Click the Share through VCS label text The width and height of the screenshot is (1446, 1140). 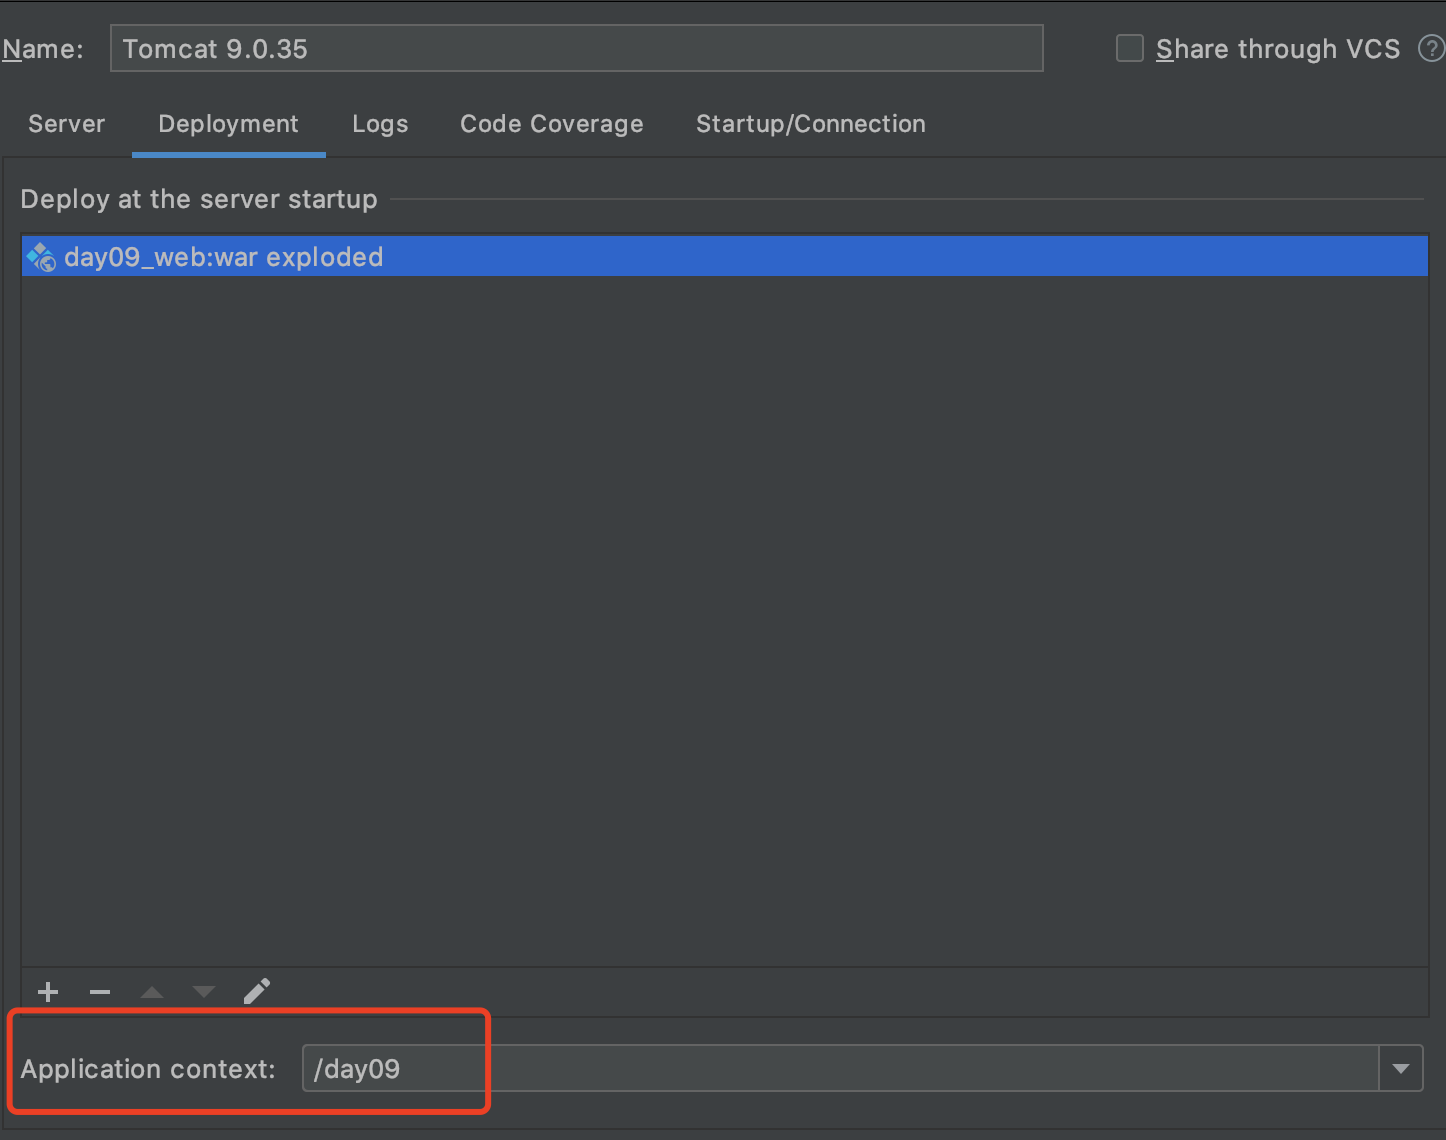[x=1278, y=49]
